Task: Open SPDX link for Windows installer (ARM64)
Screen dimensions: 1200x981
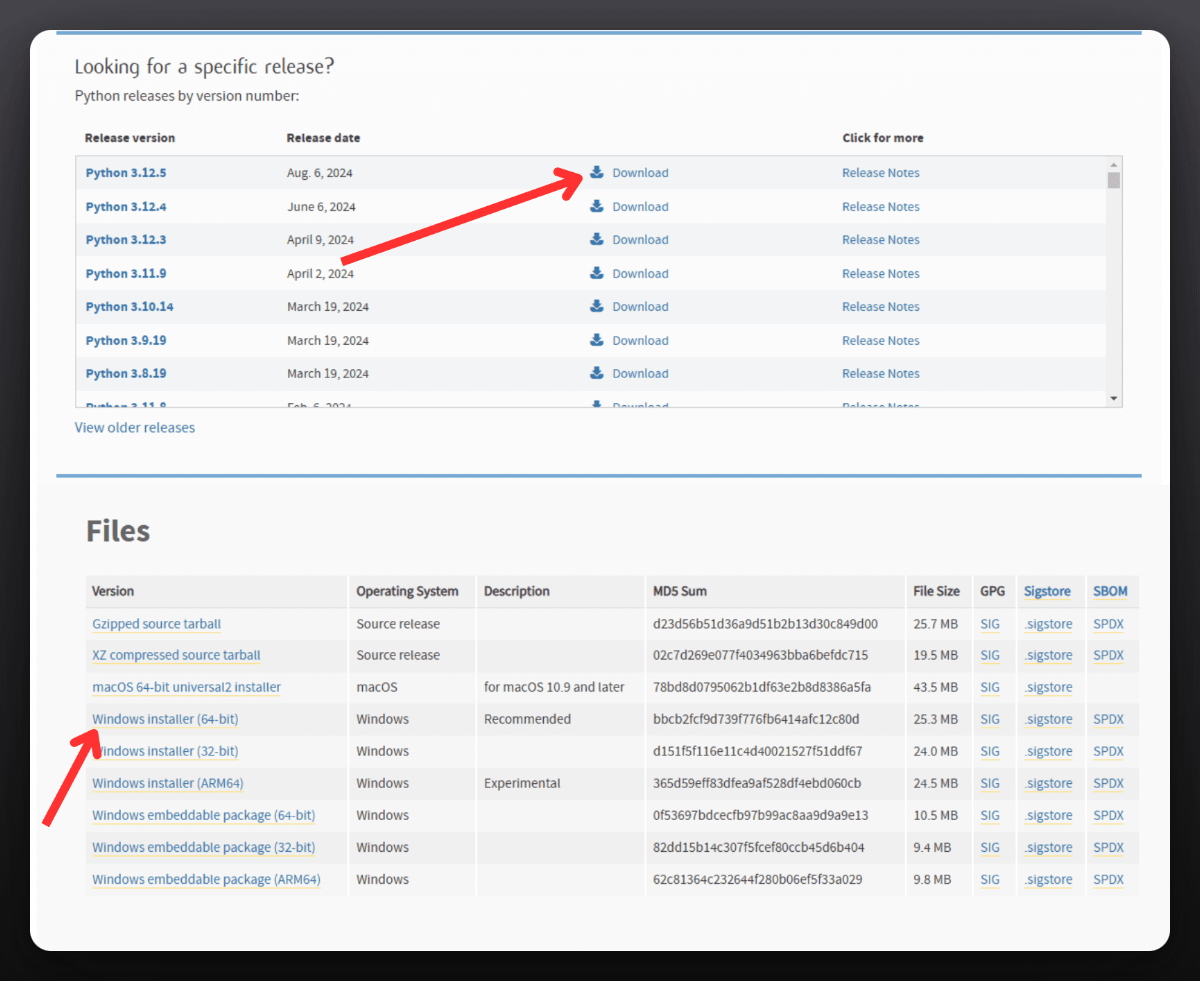Action: point(1108,784)
